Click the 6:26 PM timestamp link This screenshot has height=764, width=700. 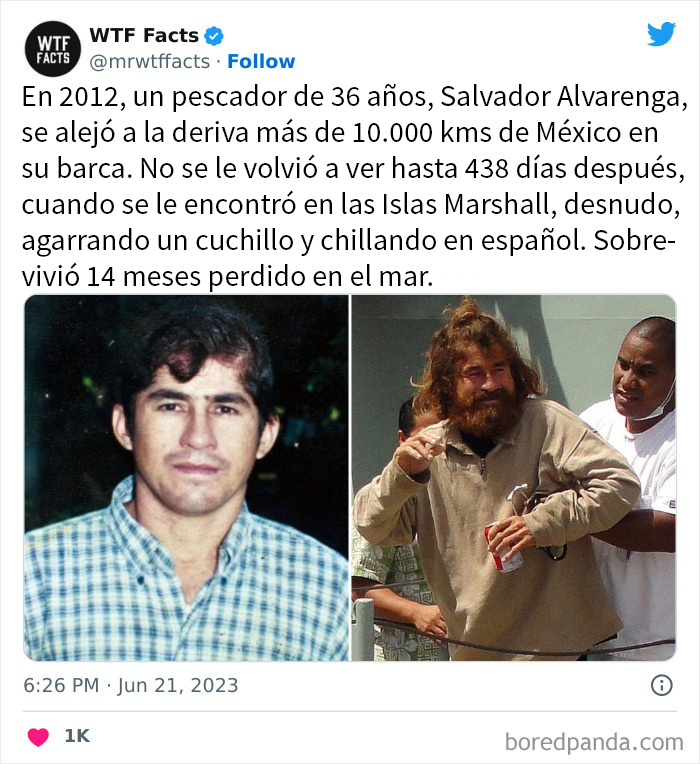pyautogui.click(x=61, y=686)
